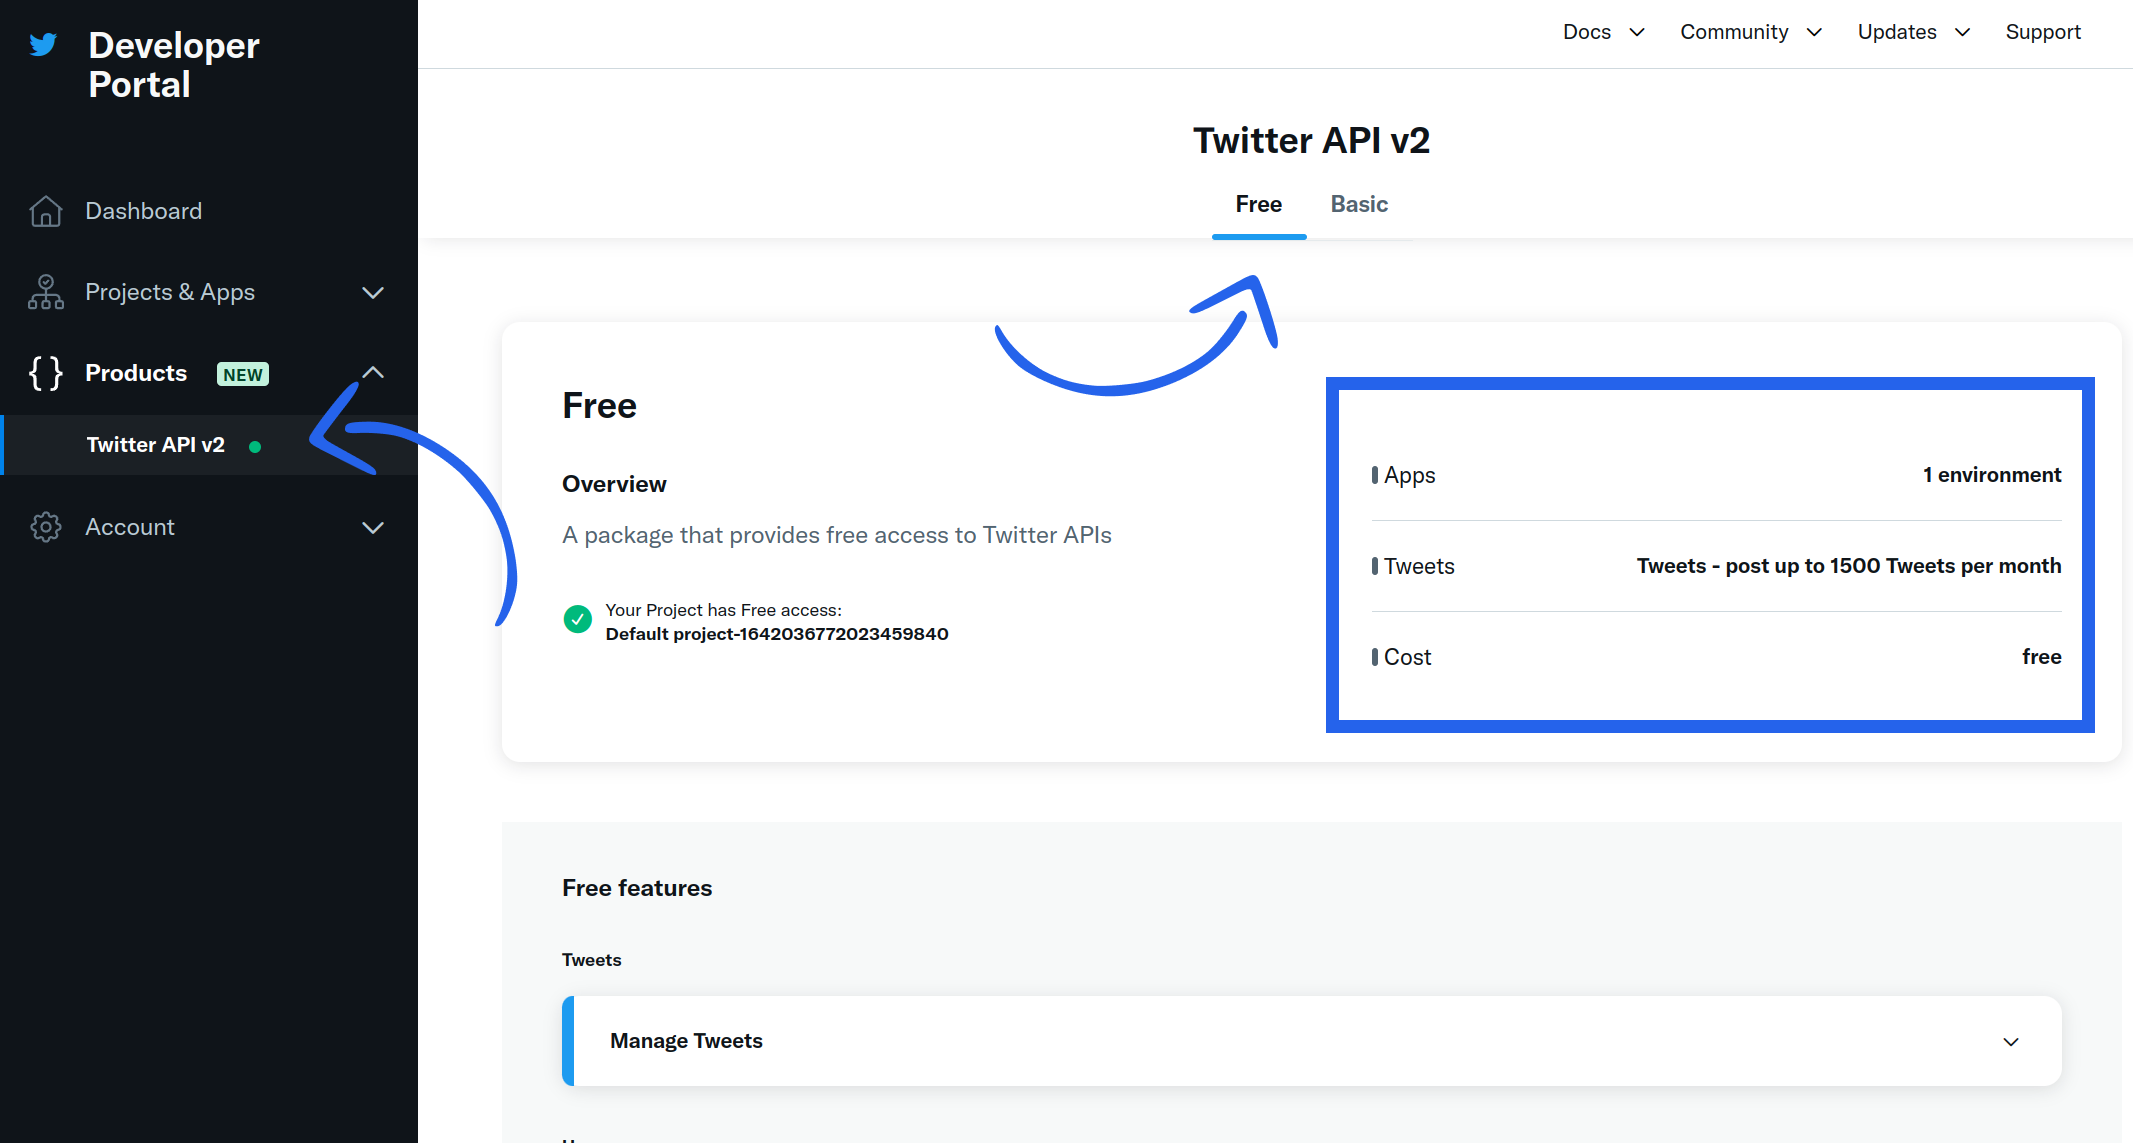
Task: Click the green checkmark access icon
Action: click(x=578, y=620)
